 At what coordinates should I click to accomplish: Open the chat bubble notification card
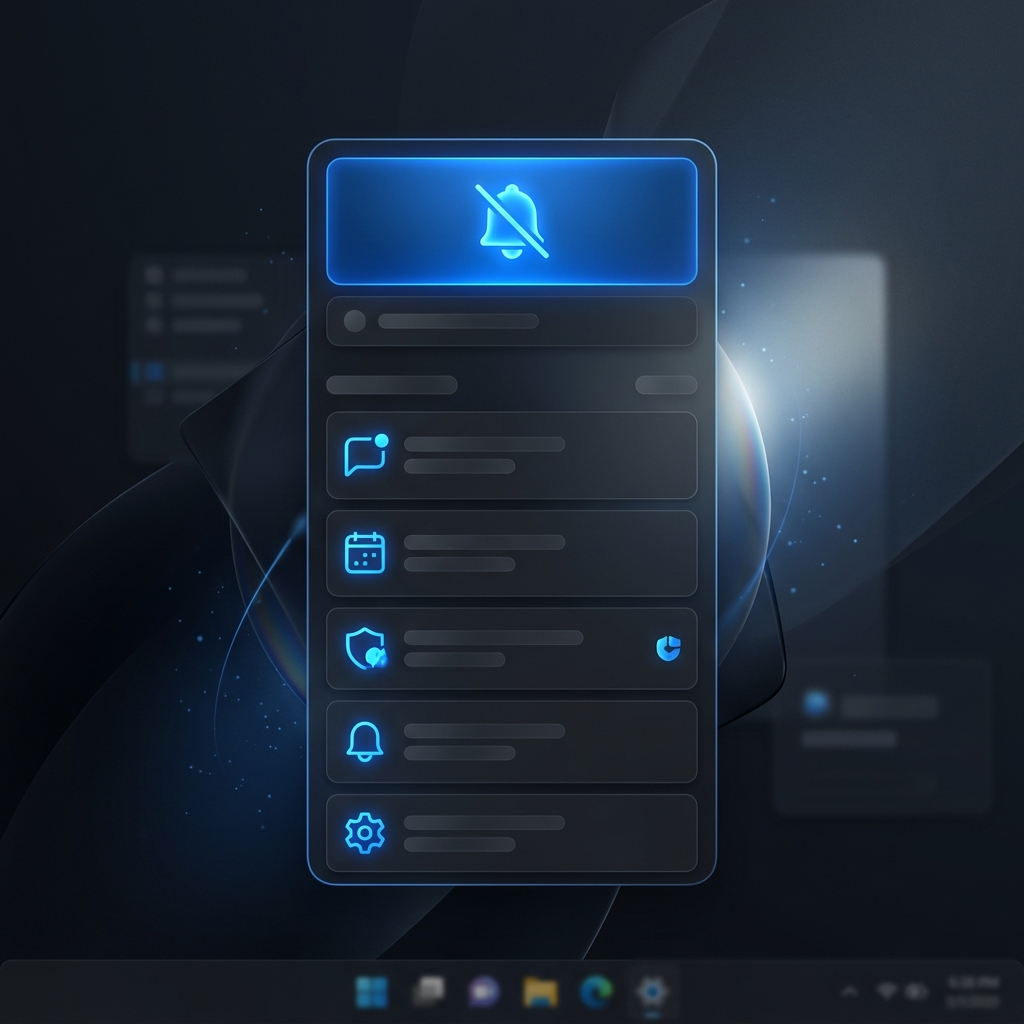[x=511, y=455]
